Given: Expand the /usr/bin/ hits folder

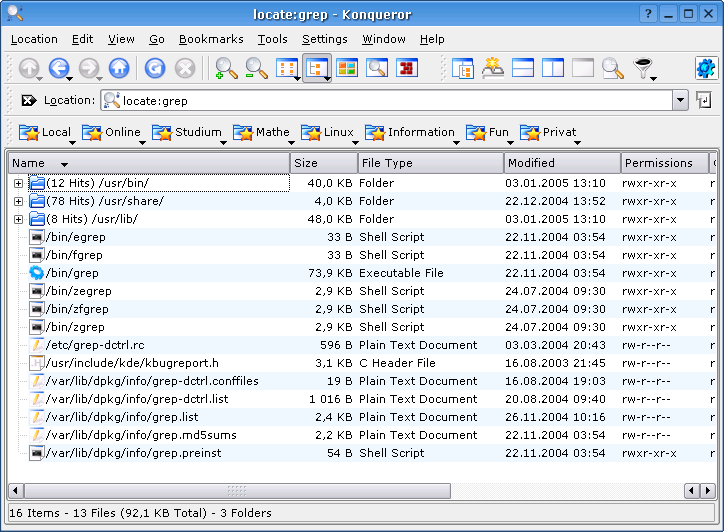Looking at the screenshot, I should [x=18, y=183].
